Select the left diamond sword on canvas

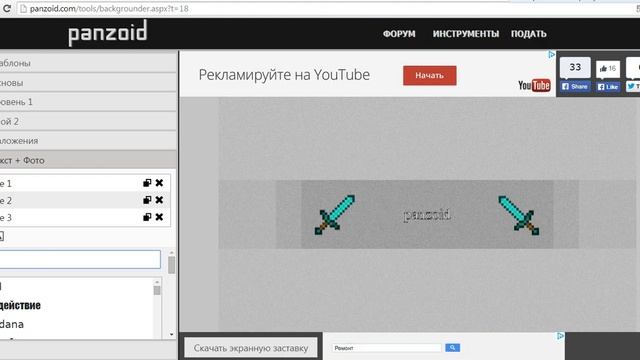(335, 215)
